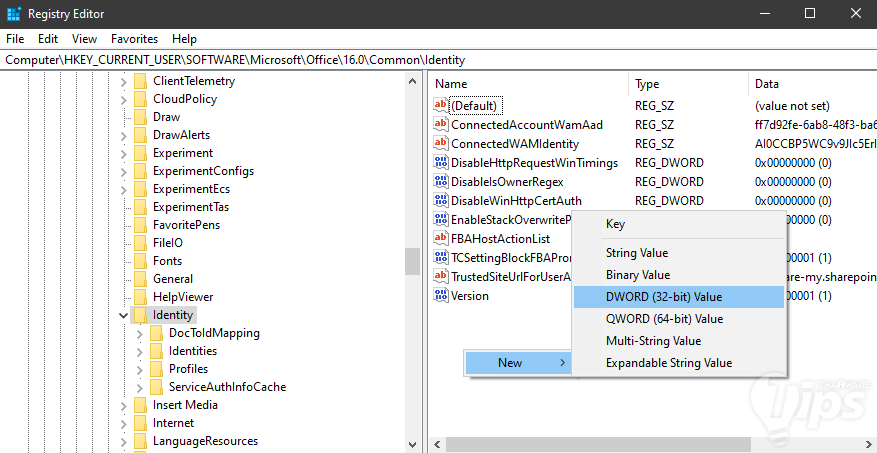Click the ServiceAuthInfoCache folder icon
877x453 pixels.
pos(156,387)
